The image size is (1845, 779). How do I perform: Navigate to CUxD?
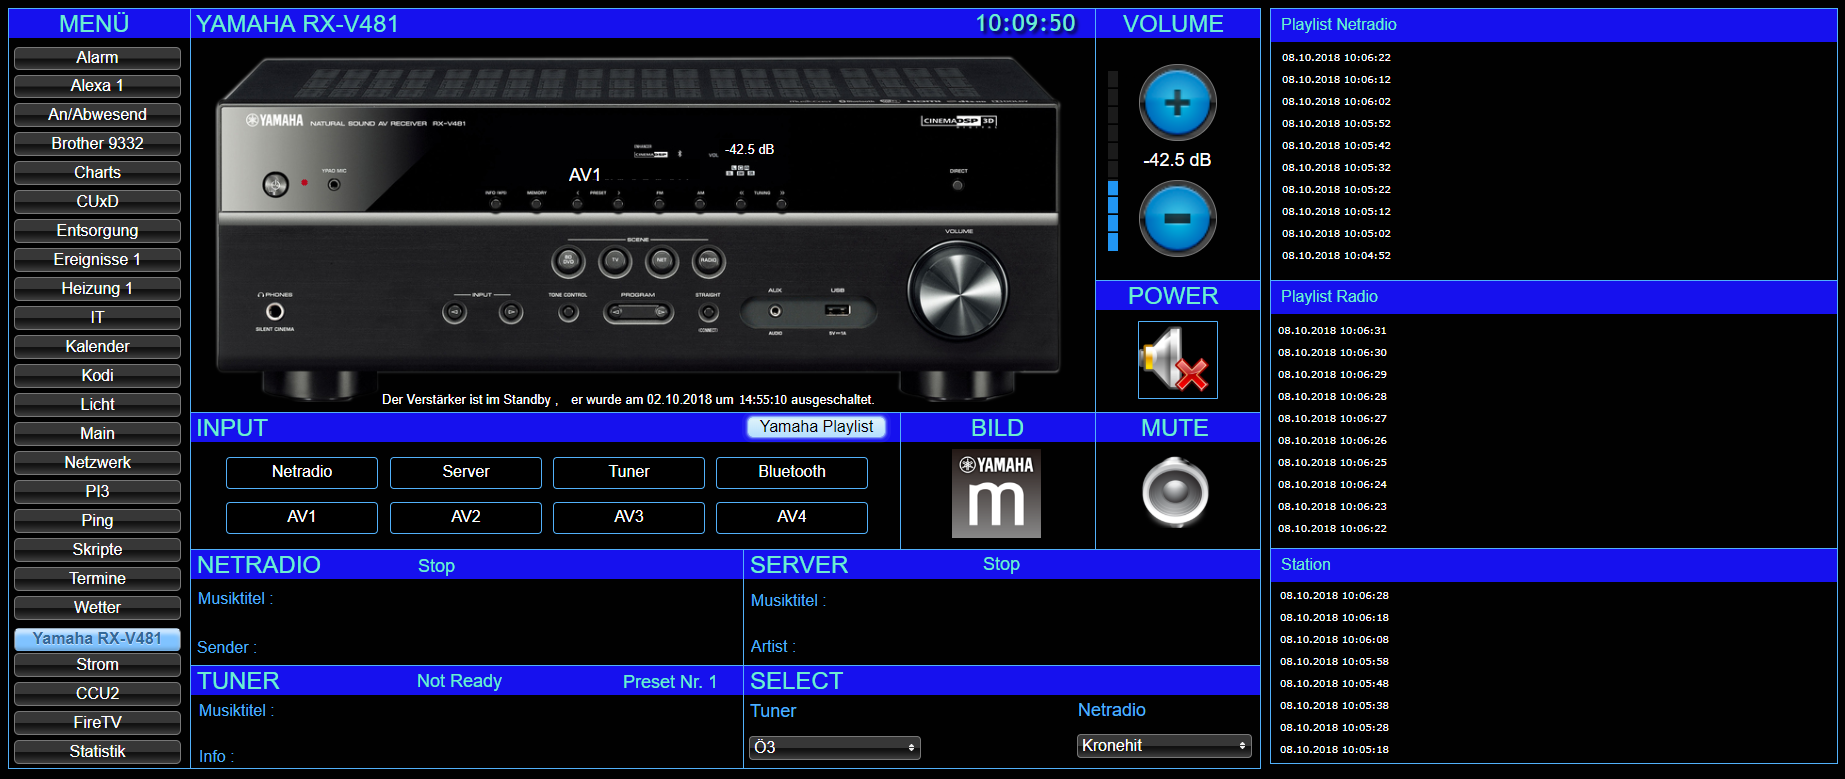click(97, 202)
